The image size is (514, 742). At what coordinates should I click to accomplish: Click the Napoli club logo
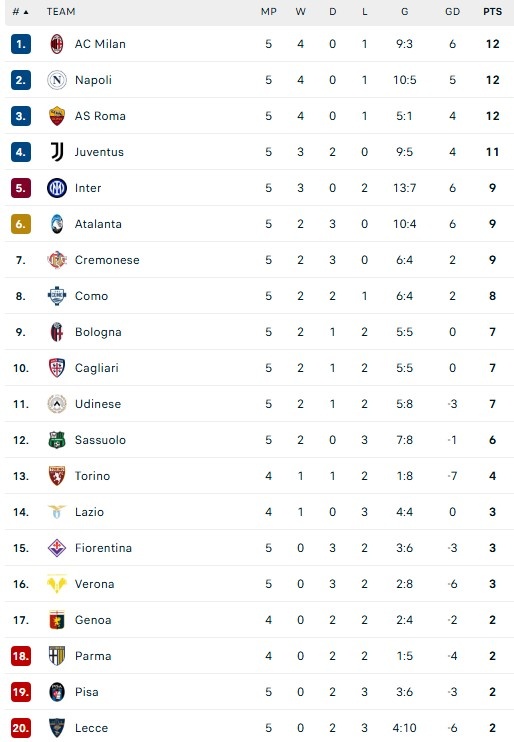[x=57, y=80]
